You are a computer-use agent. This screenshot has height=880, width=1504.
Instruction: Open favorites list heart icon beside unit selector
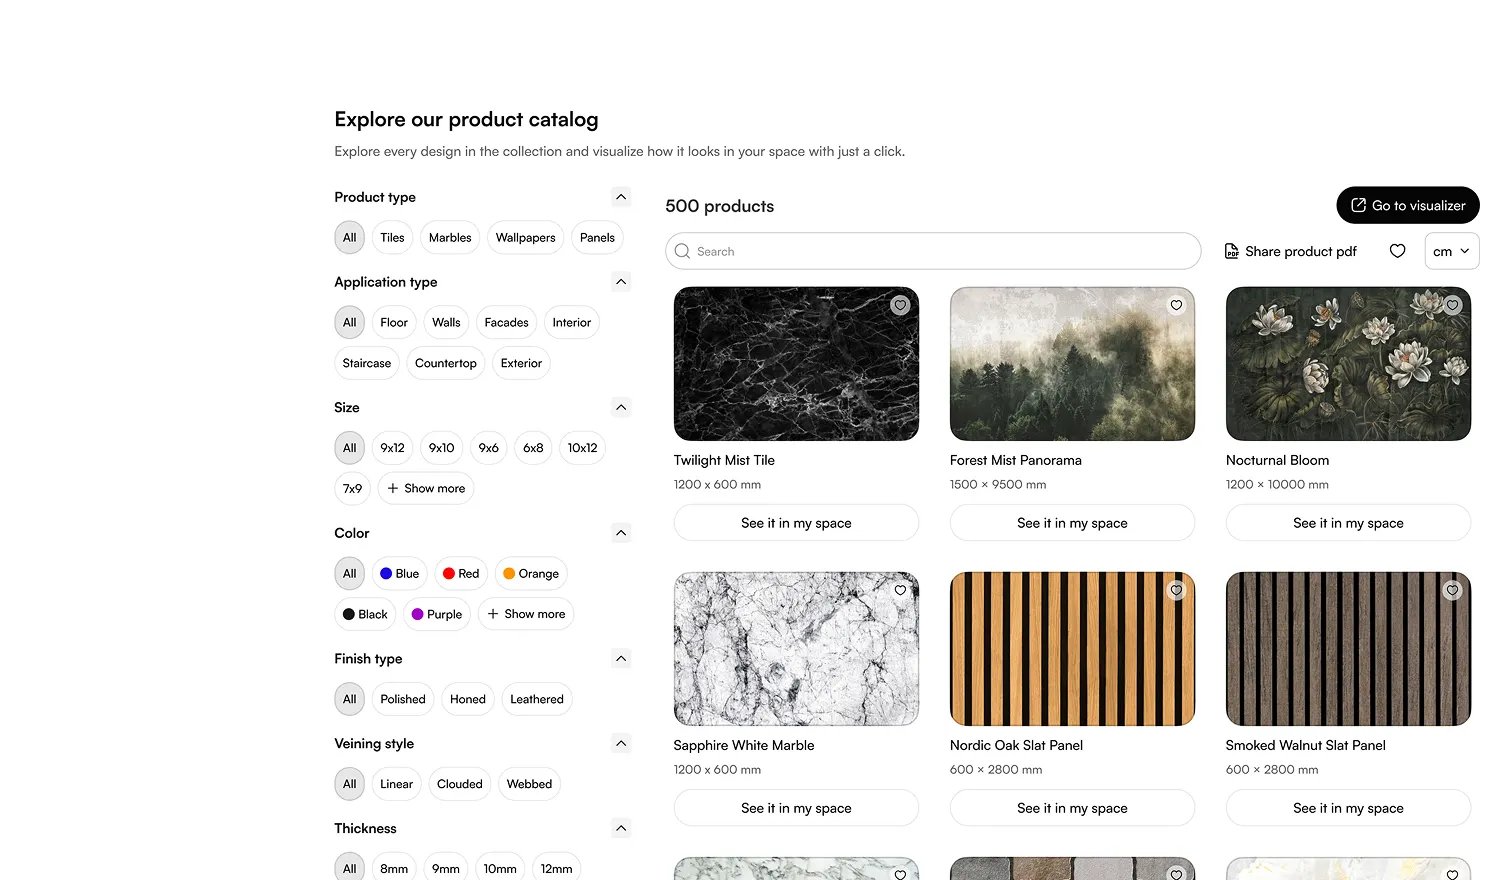coord(1397,251)
